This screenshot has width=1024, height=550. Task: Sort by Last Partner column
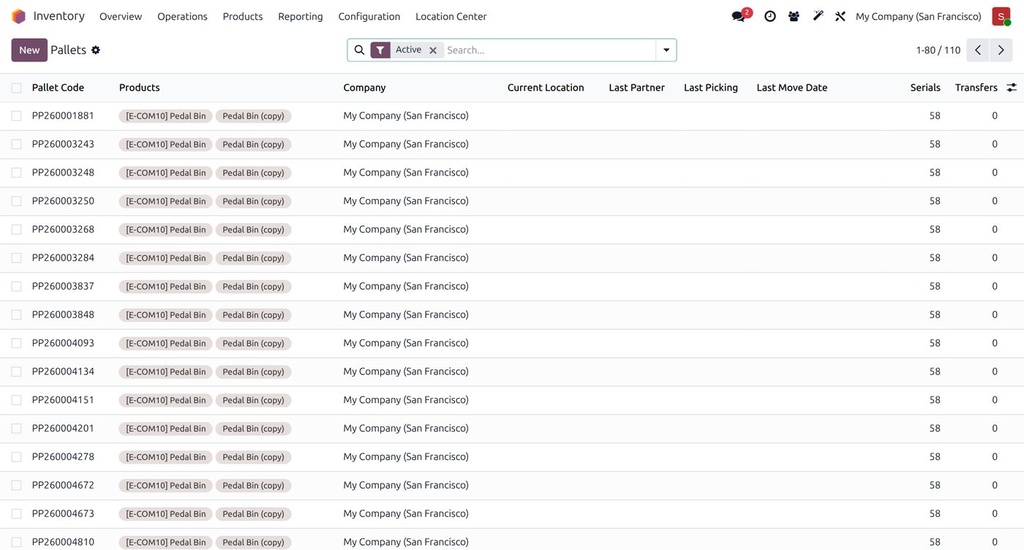637,88
